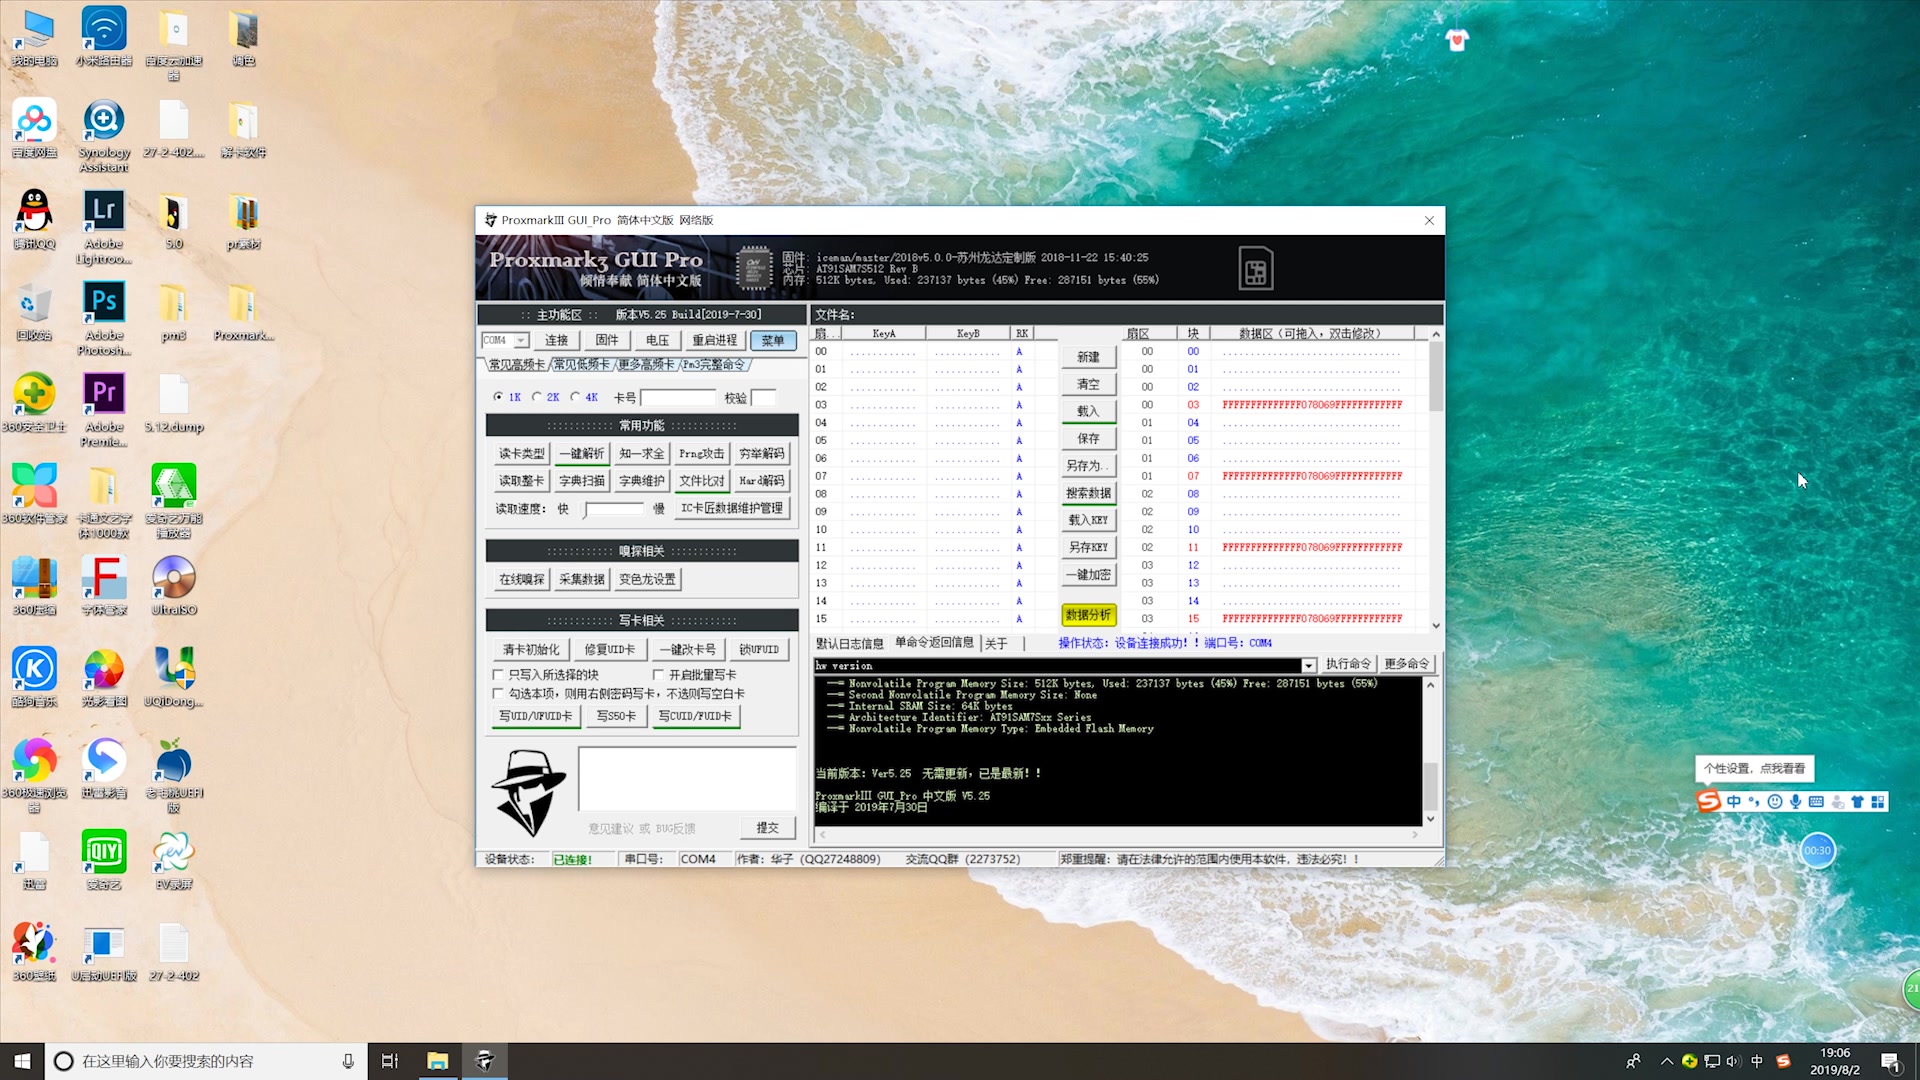Click the 一键解析 button
Viewport: 1920px width, 1080px height.
pos(582,453)
